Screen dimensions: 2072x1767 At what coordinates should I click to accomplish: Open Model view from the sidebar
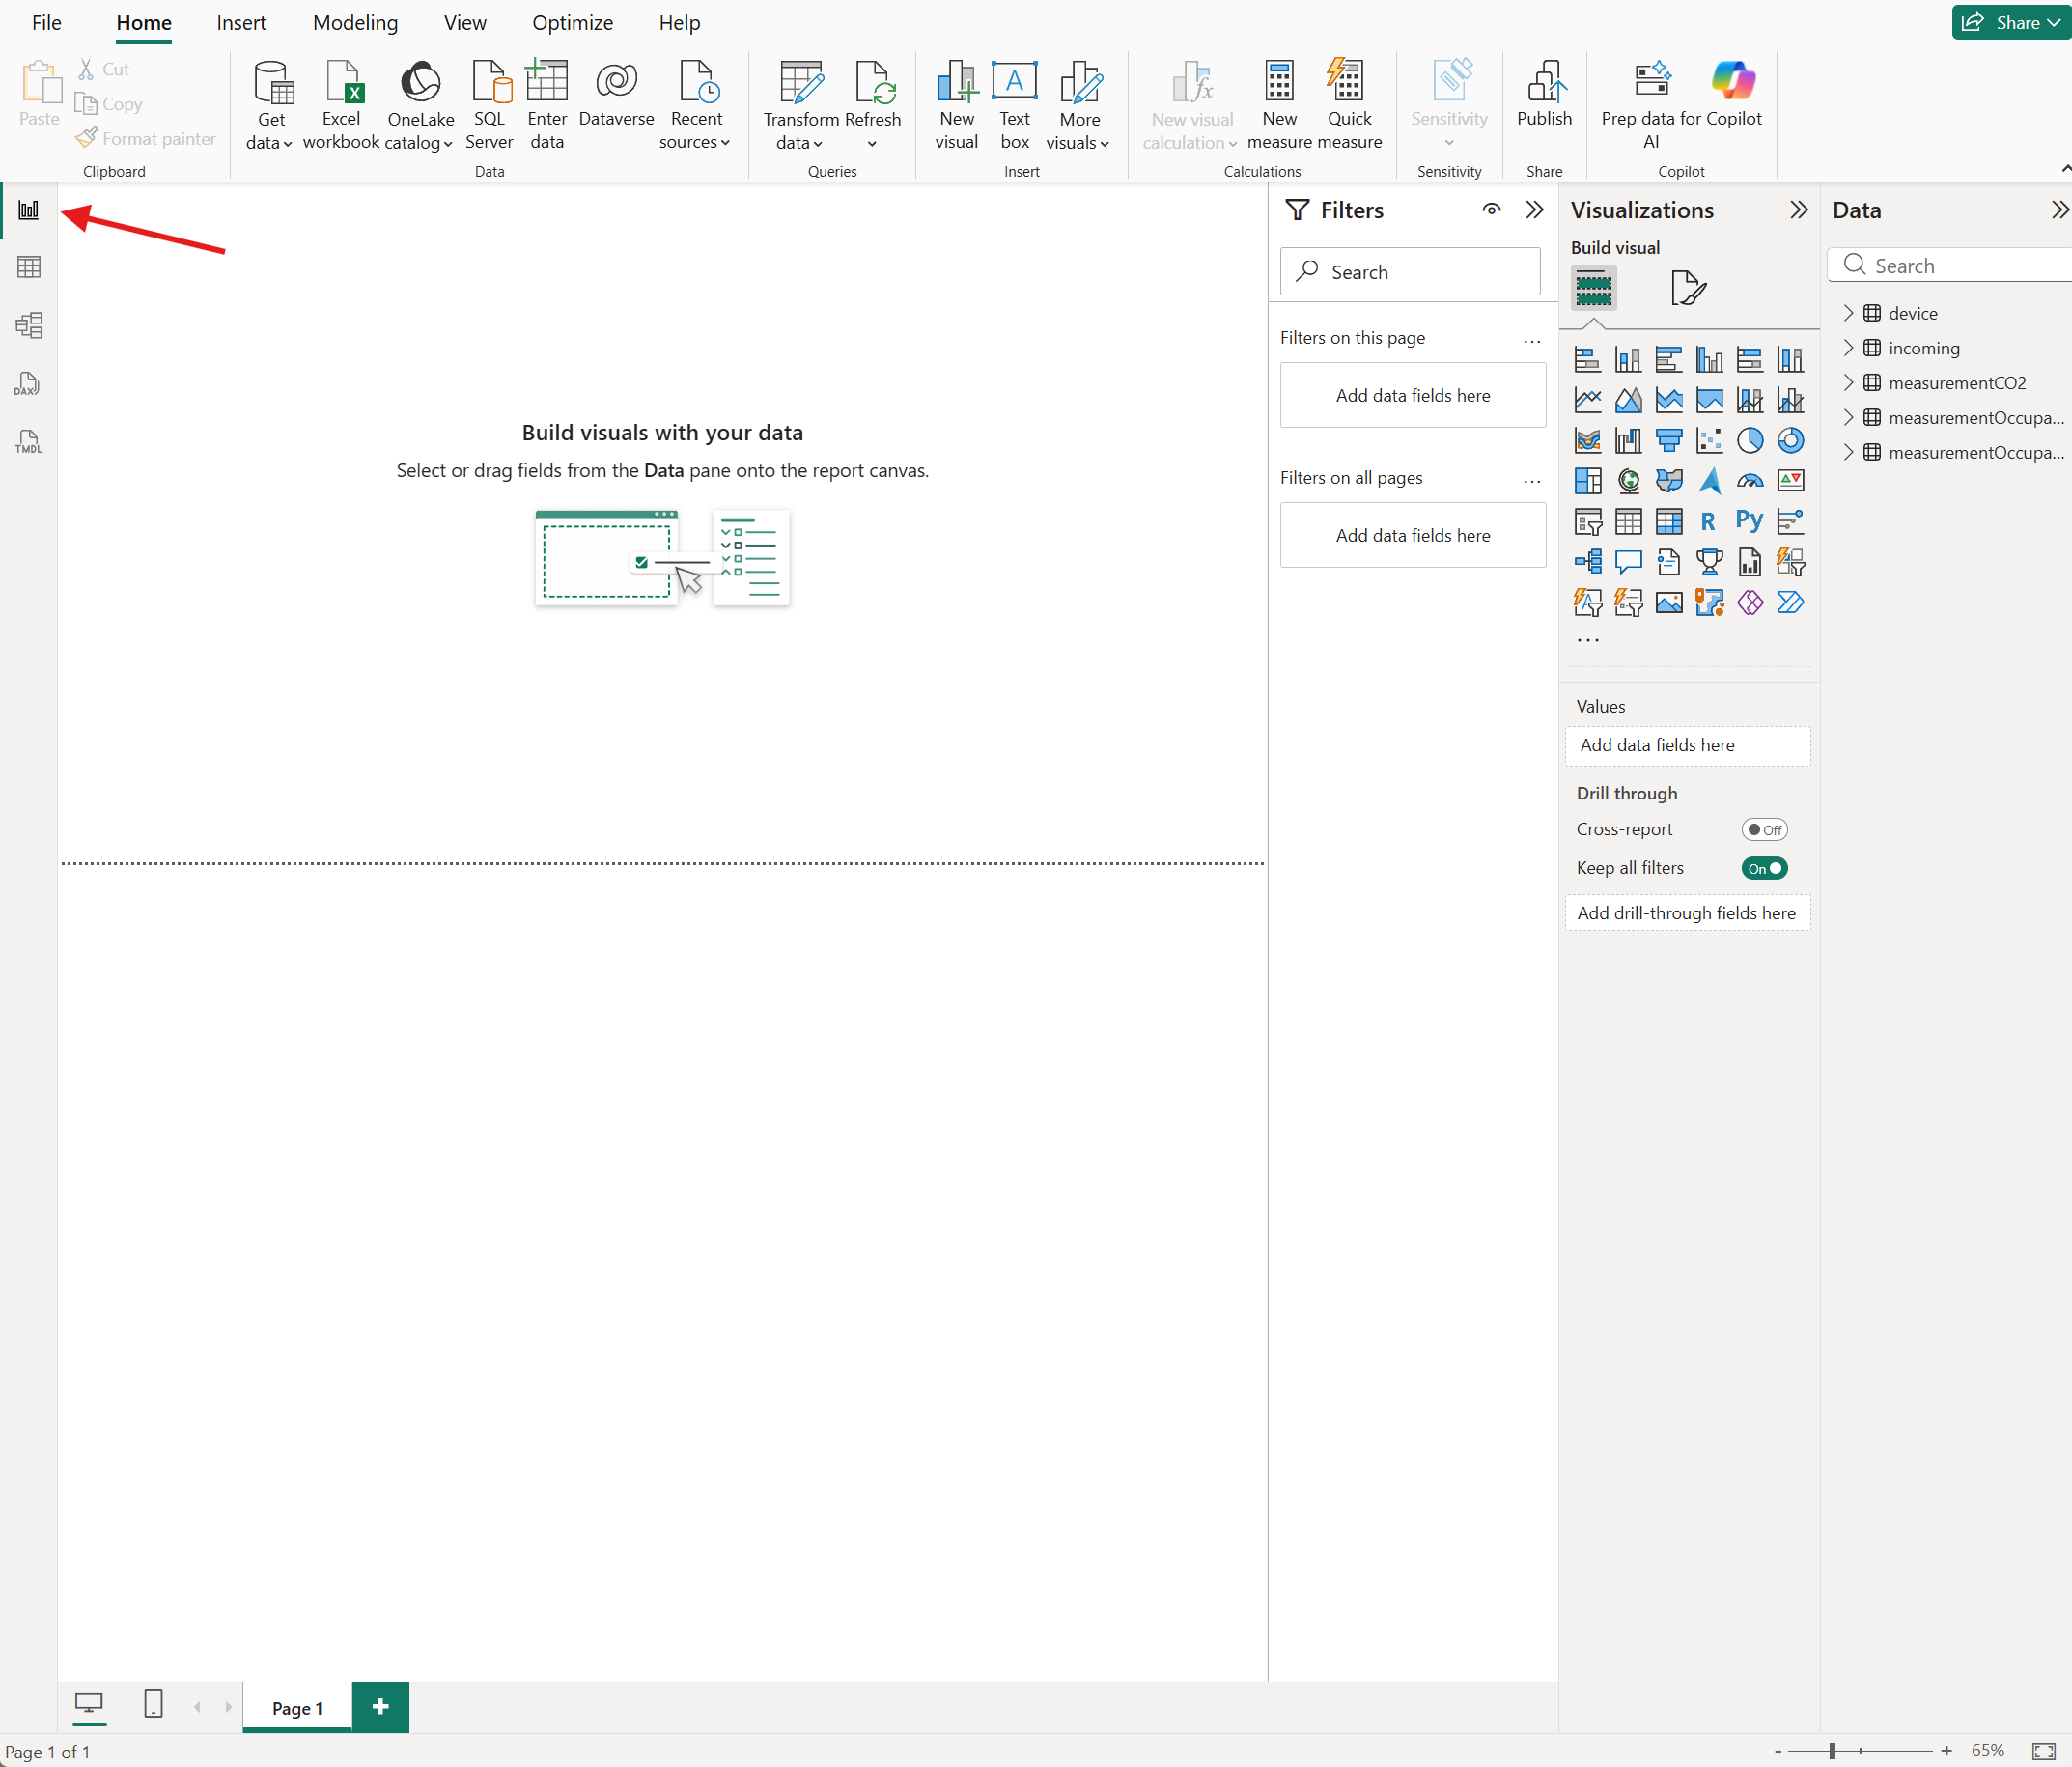[28, 325]
